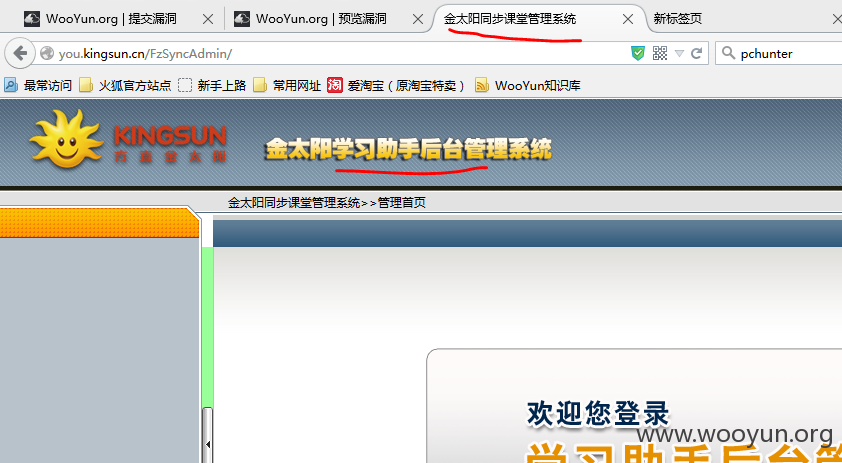The width and height of the screenshot is (842, 463).
Task: Click the WooYun favicon on the 预览漏洞 tab
Action: pyautogui.click(x=242, y=19)
